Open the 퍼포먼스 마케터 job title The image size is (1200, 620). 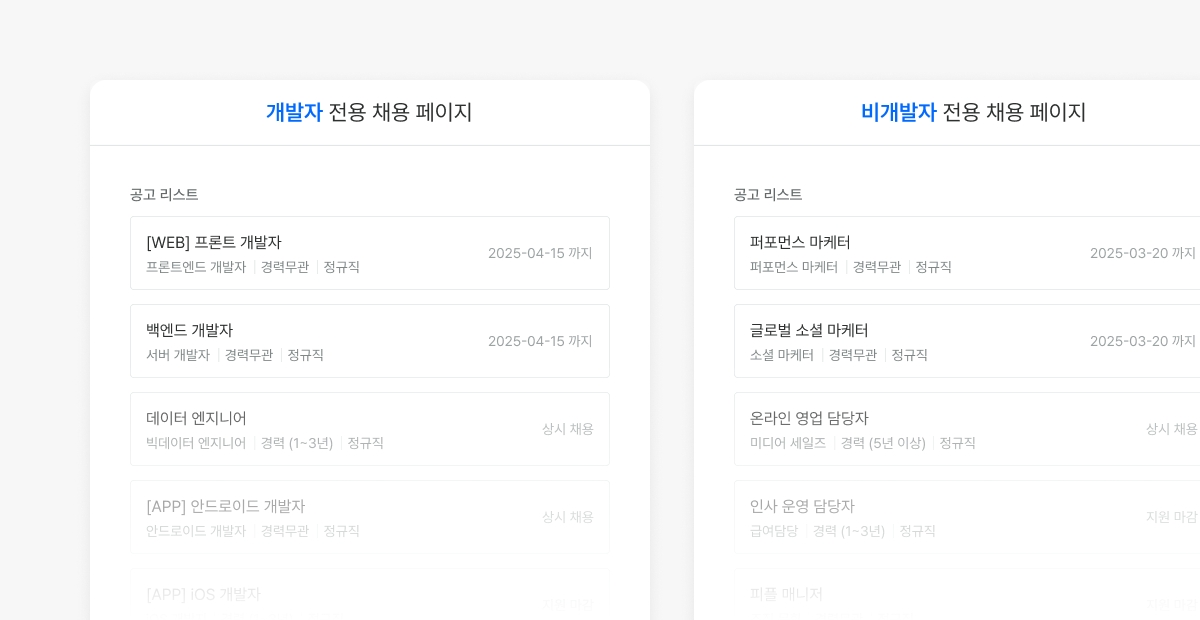(x=800, y=242)
